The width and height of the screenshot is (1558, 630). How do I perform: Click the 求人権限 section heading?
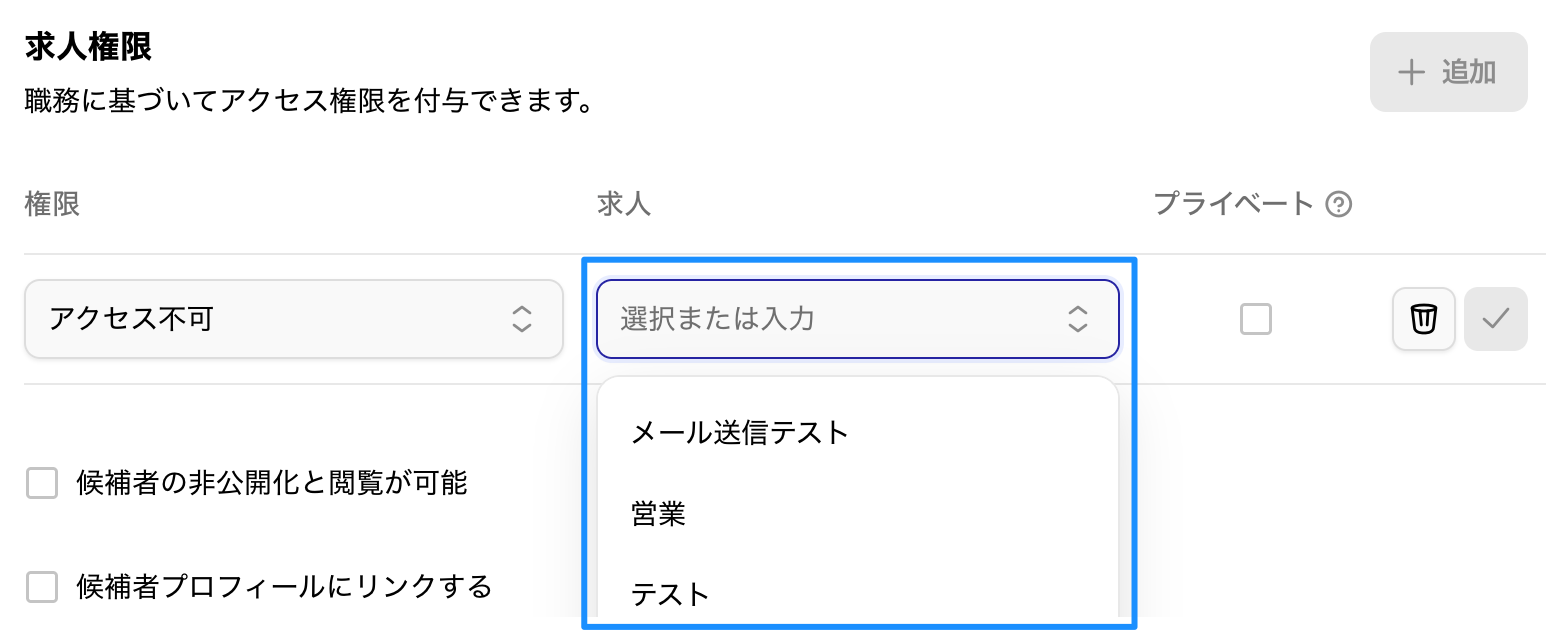coord(88,47)
